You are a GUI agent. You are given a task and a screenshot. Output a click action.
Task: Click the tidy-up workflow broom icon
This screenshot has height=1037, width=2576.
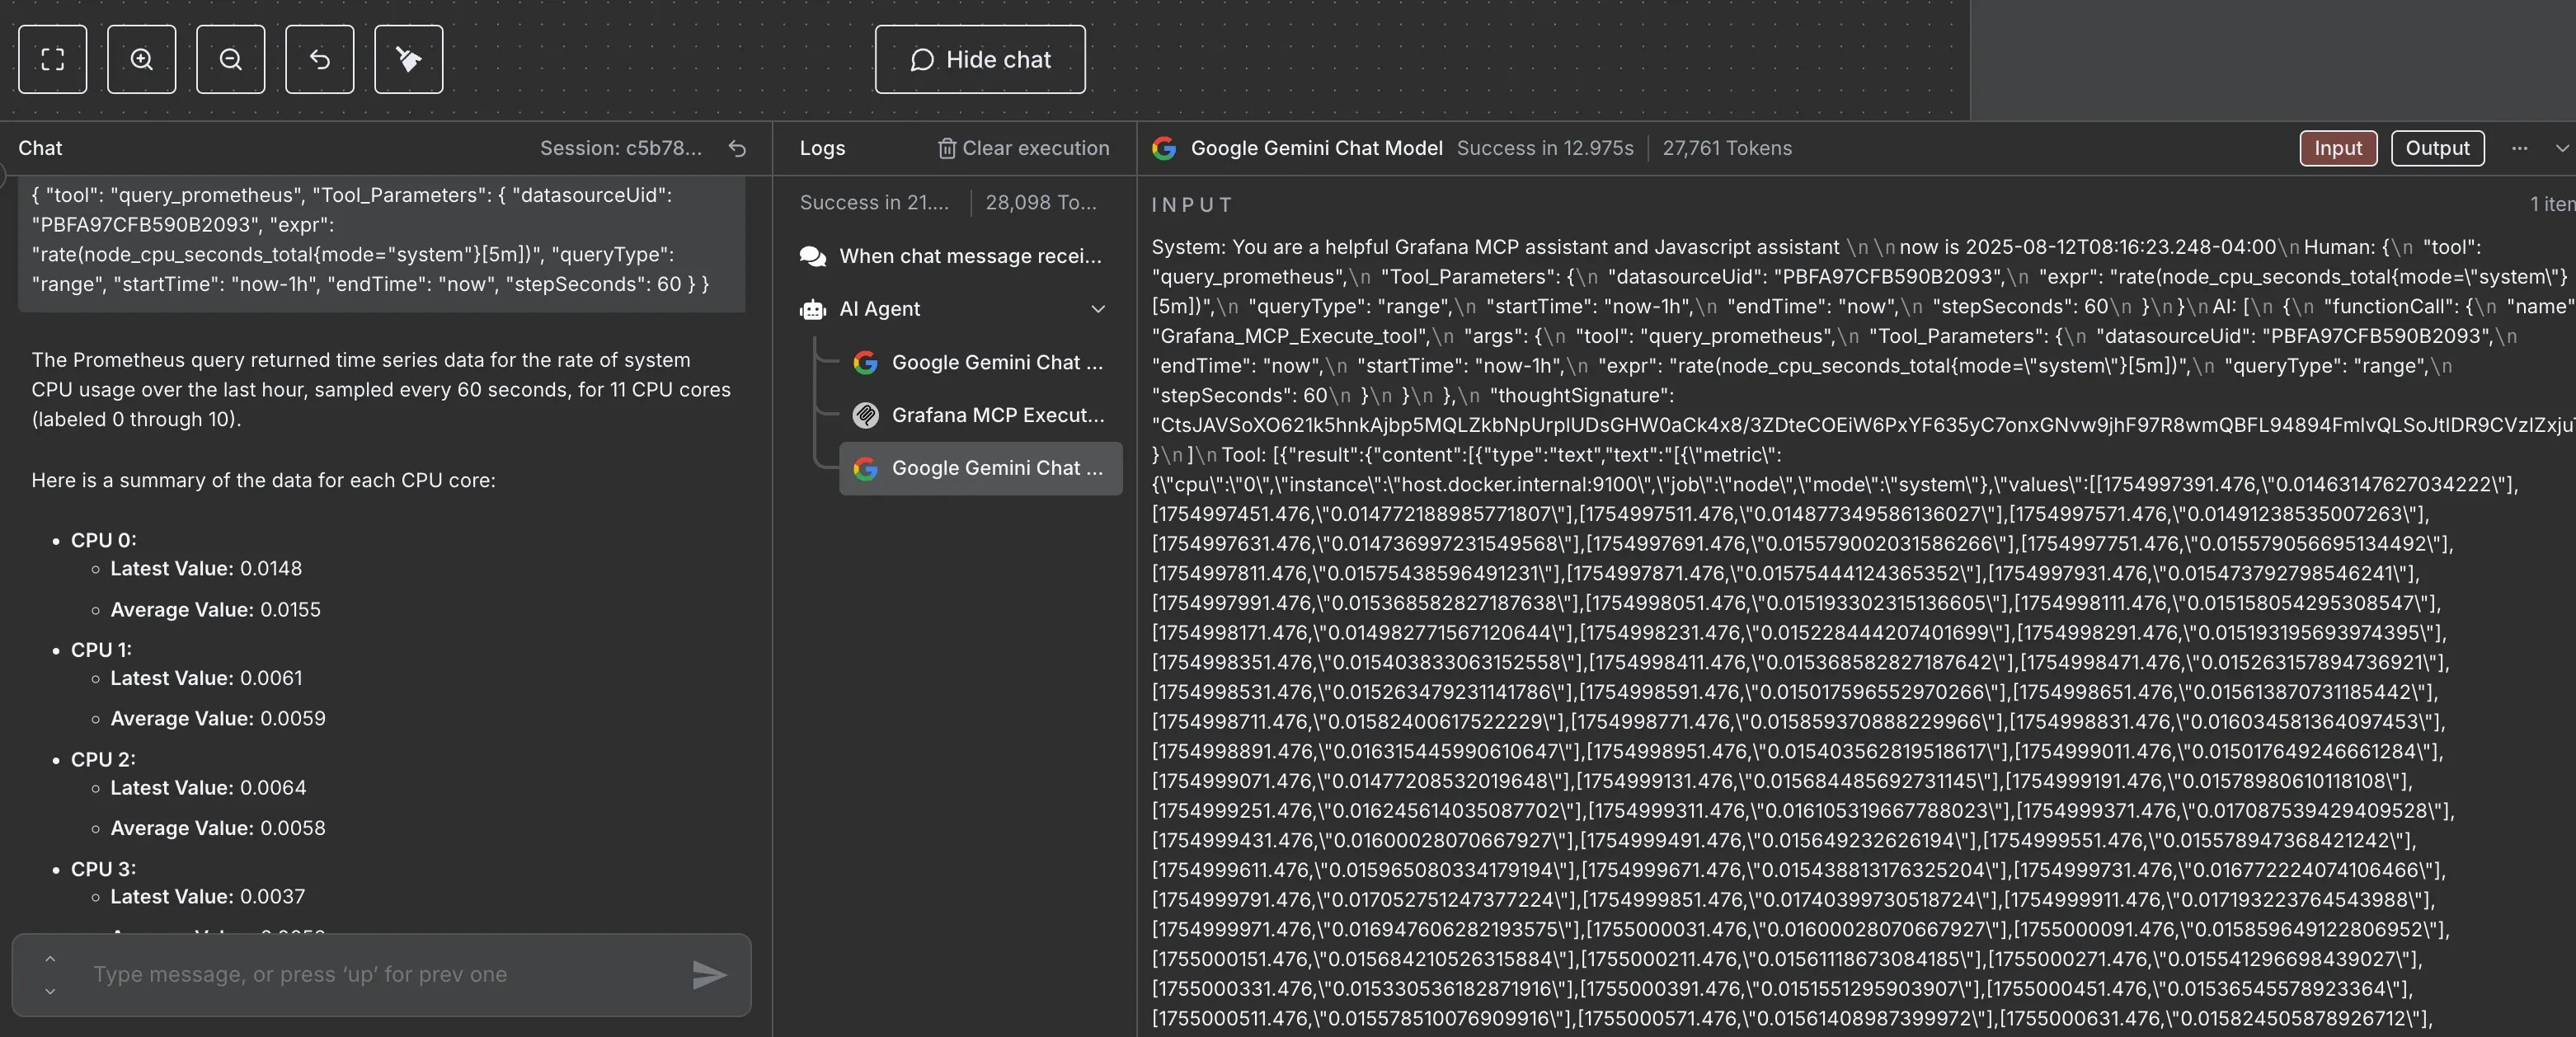point(408,60)
